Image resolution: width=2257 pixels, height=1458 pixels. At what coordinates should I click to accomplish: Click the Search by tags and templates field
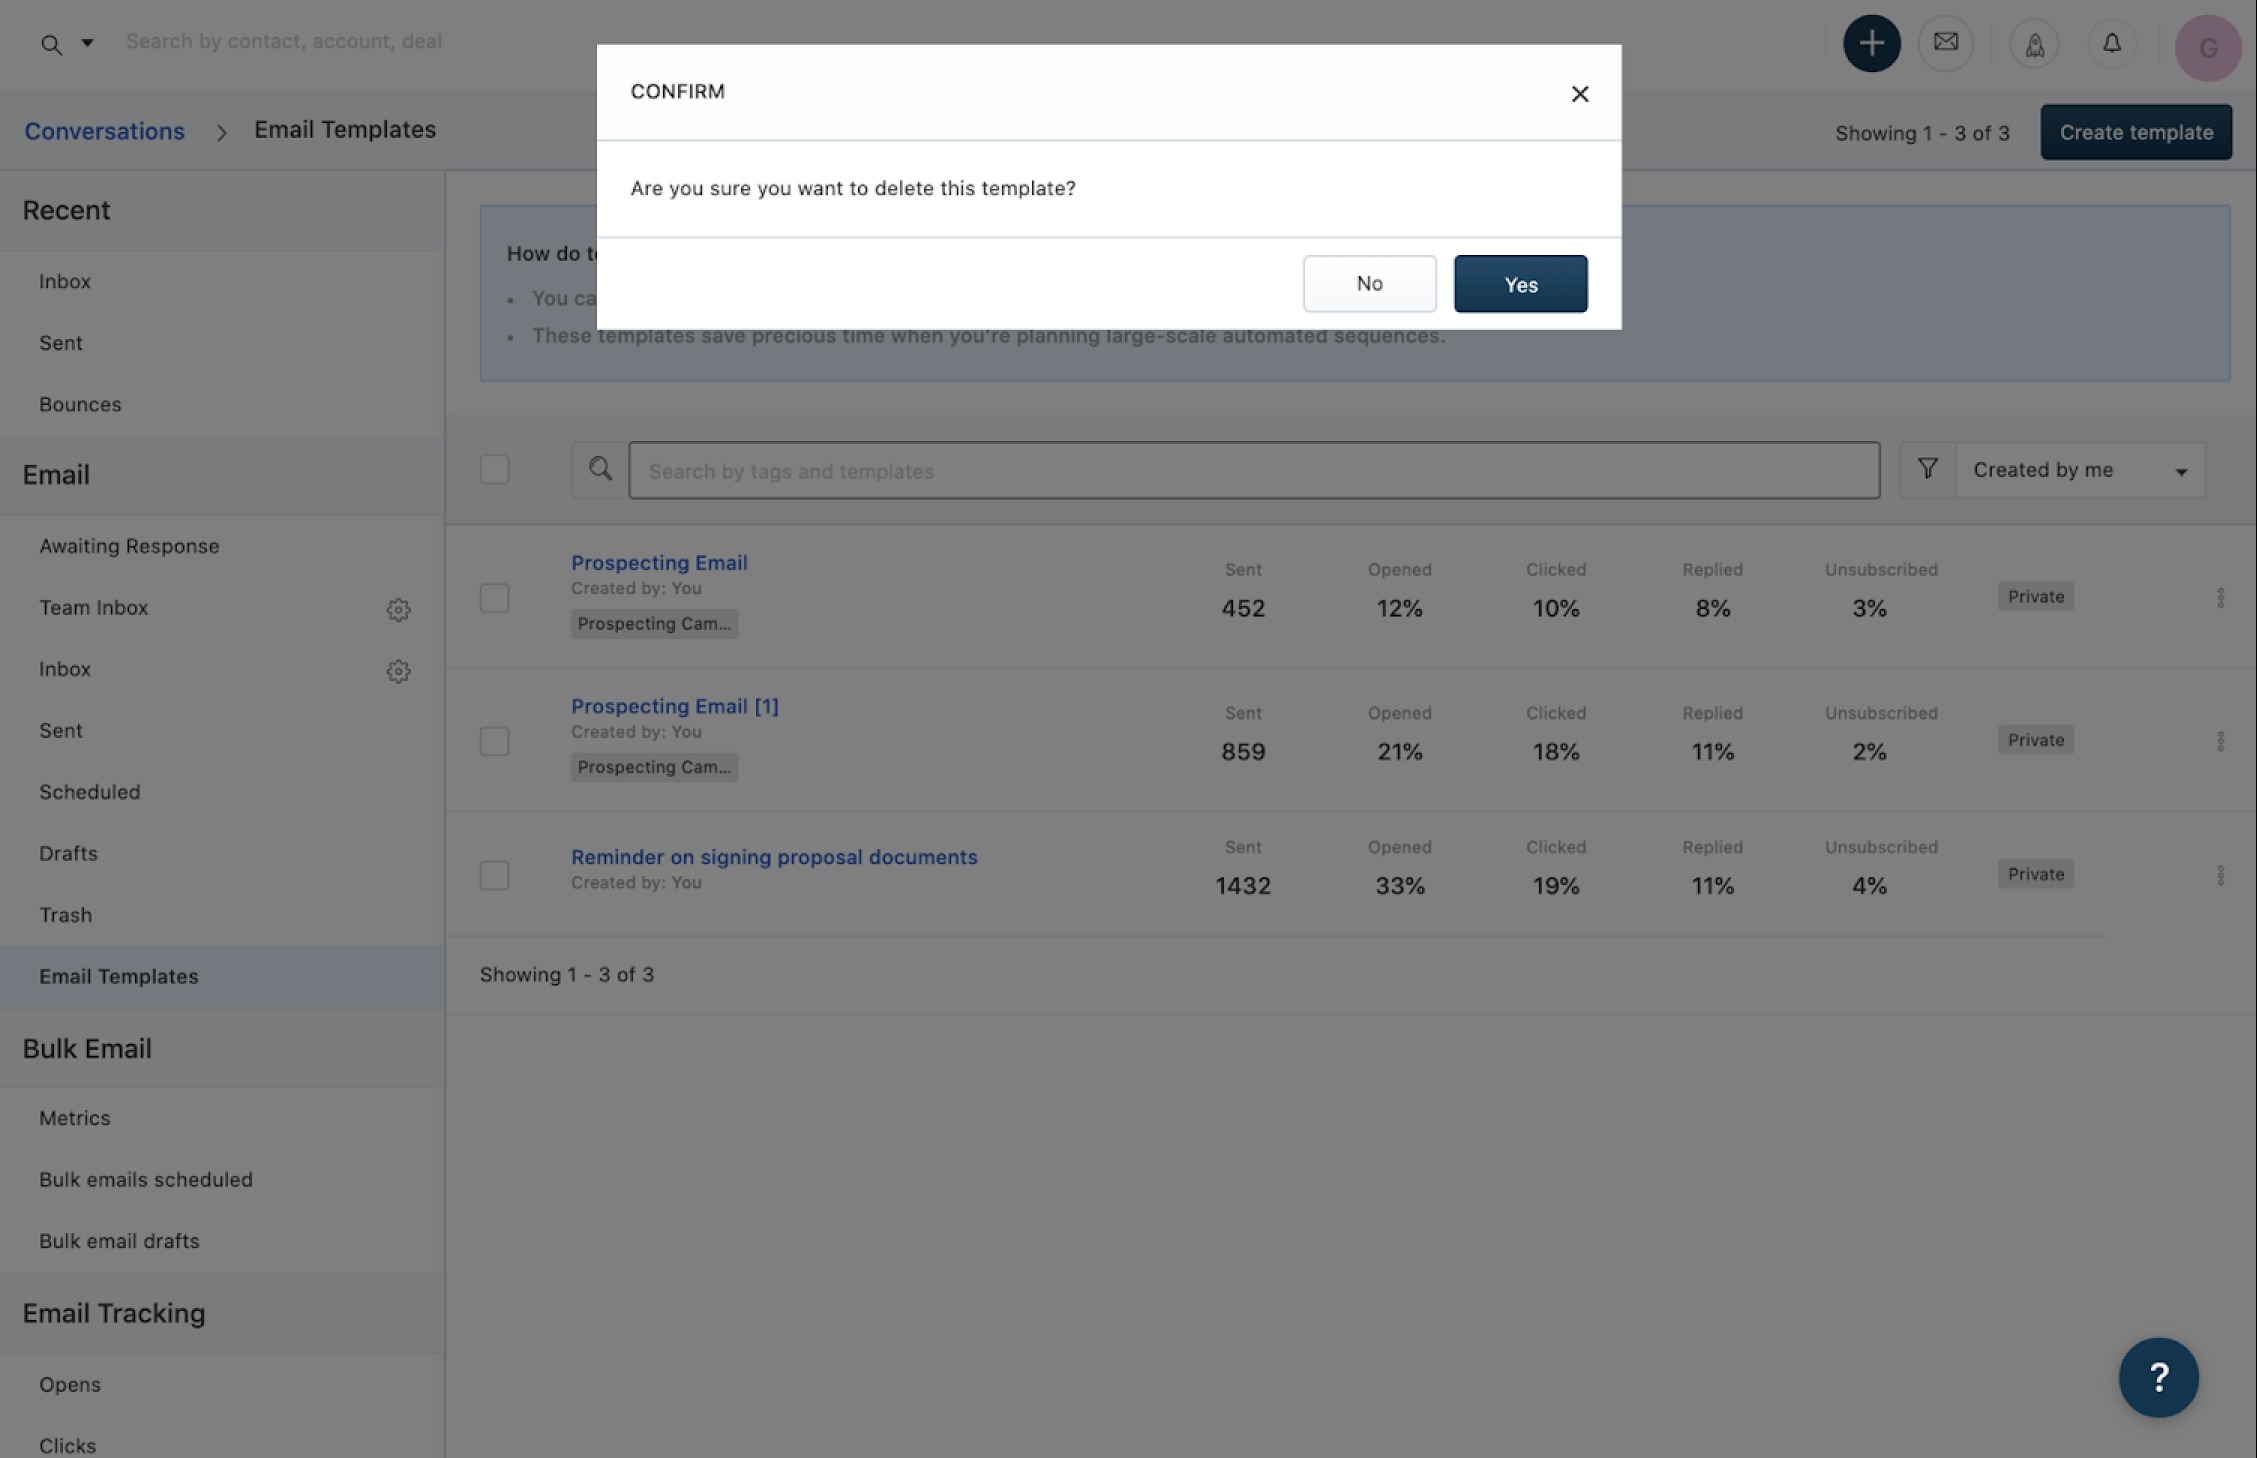pyautogui.click(x=1253, y=470)
